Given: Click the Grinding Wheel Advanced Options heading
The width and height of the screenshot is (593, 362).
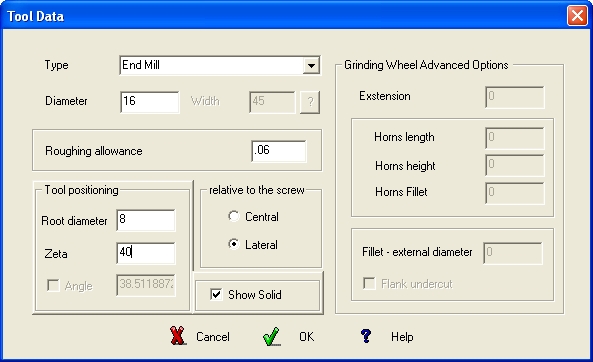Looking at the screenshot, I should (426, 65).
